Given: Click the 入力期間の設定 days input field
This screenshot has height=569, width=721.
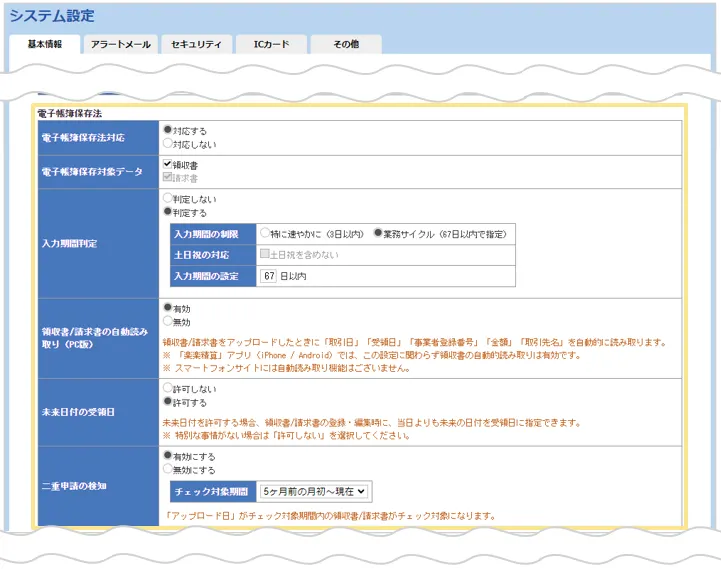Looking at the screenshot, I should tap(268, 275).
